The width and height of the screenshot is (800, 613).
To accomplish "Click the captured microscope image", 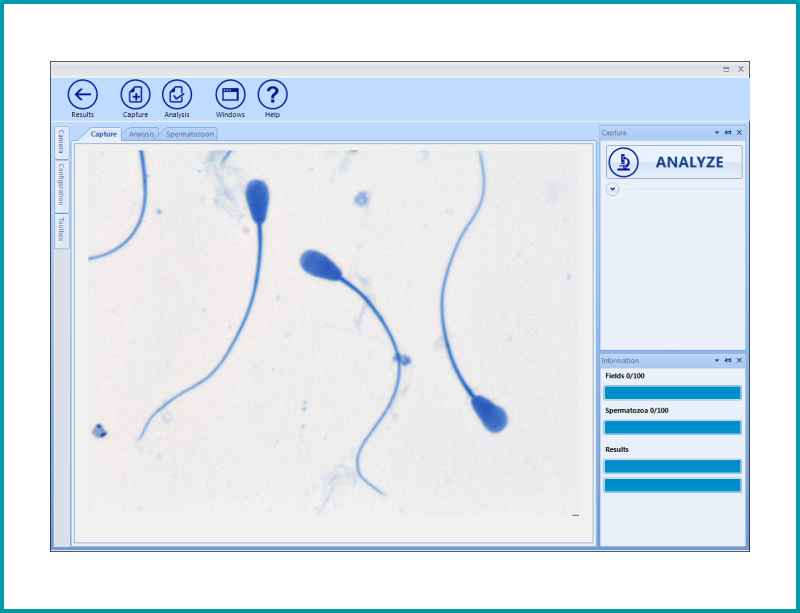I will (334, 332).
